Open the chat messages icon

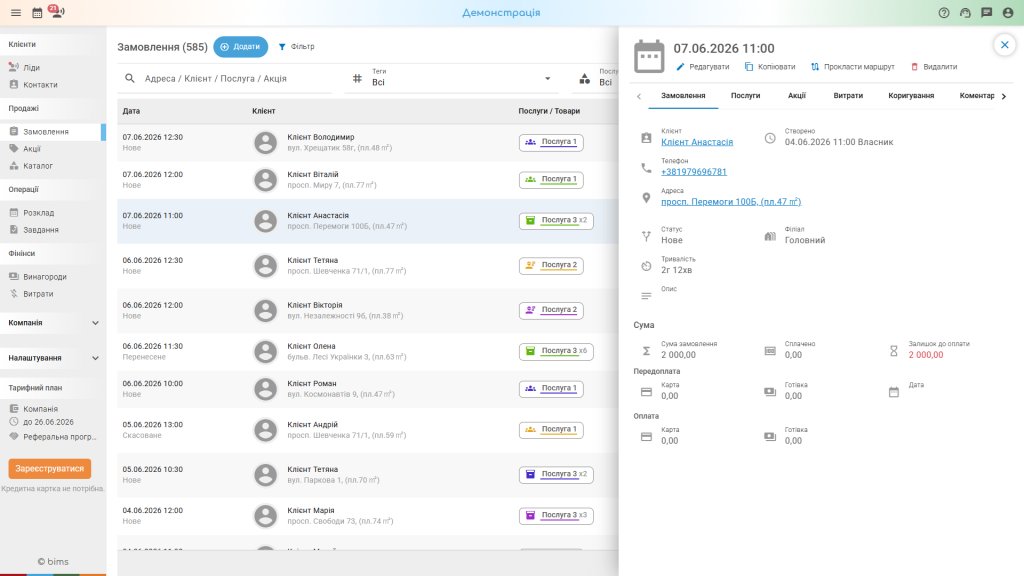coord(987,12)
